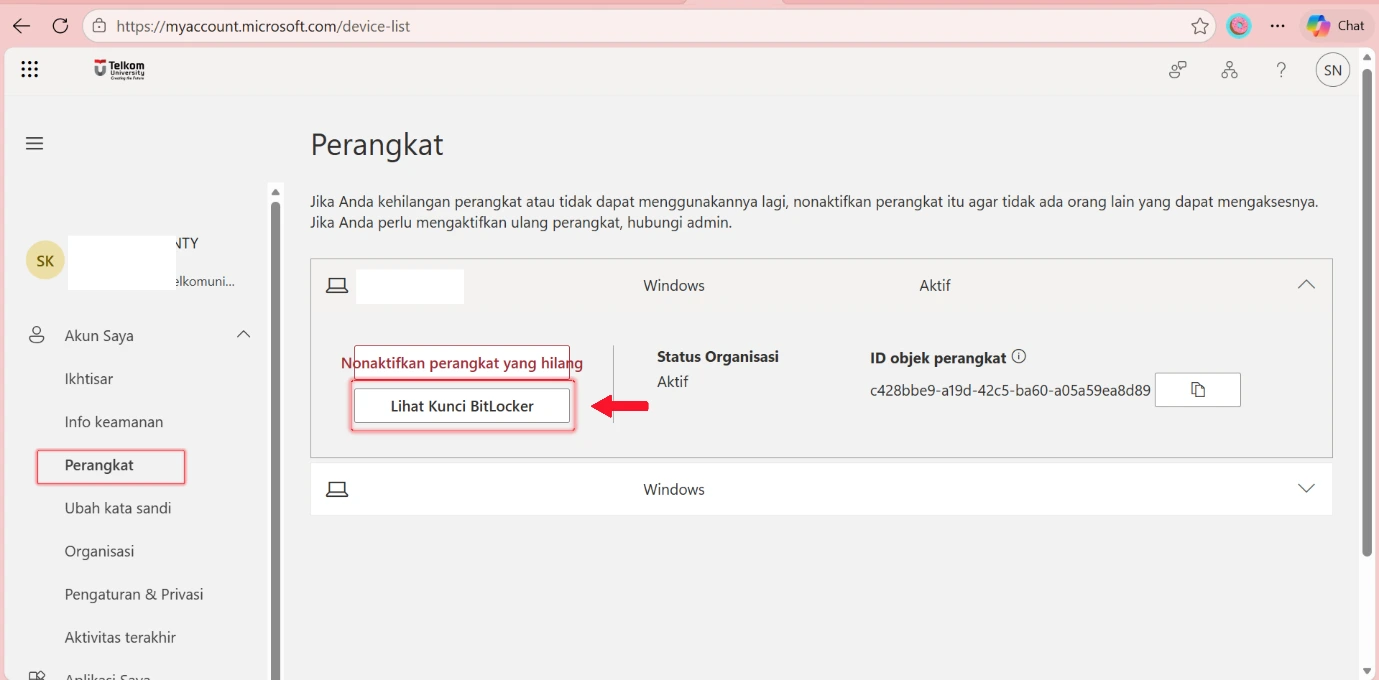1379x680 pixels.
Task: Reload the current page
Action: tap(59, 26)
